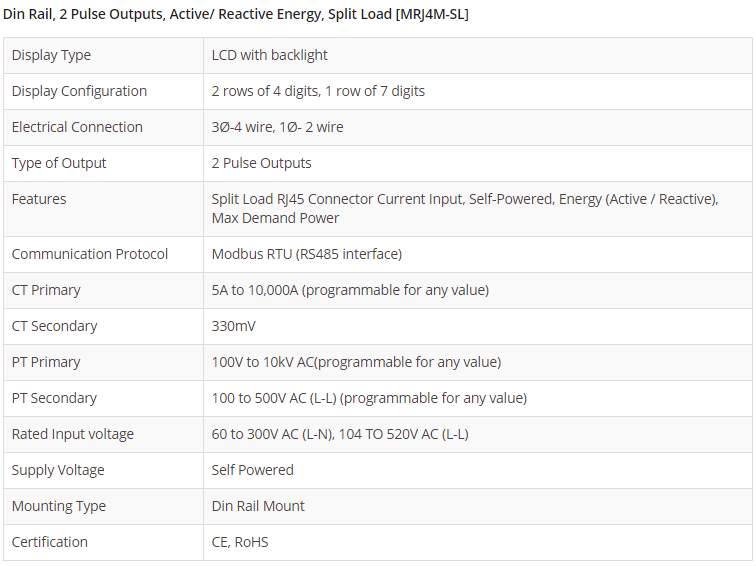Click the Din Rail Mount value

pos(258,506)
